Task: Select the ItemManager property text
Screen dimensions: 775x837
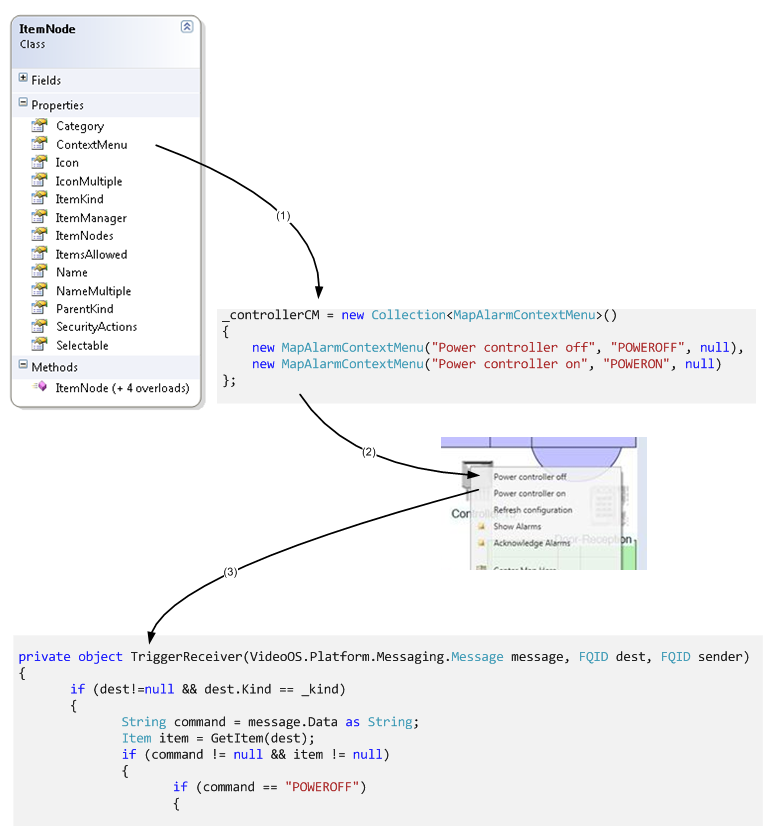Action: click(91, 218)
